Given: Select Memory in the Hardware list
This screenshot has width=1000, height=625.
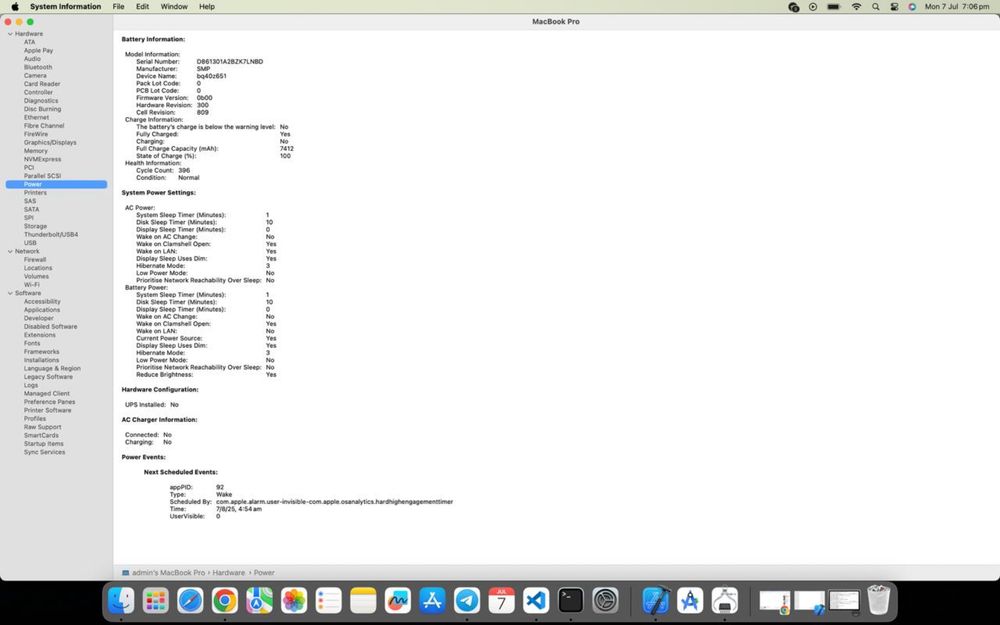Looking at the screenshot, I should (36, 151).
